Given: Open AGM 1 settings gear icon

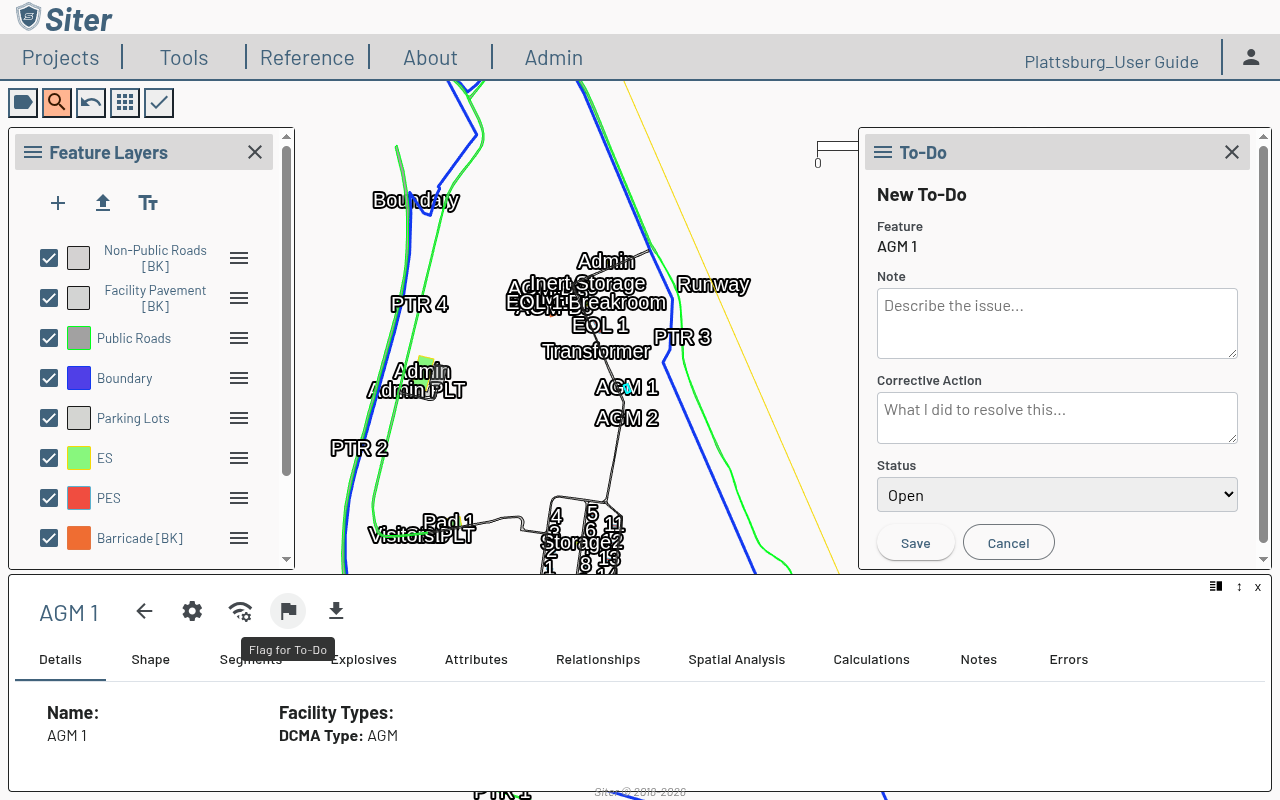Looking at the screenshot, I should click(x=192, y=611).
